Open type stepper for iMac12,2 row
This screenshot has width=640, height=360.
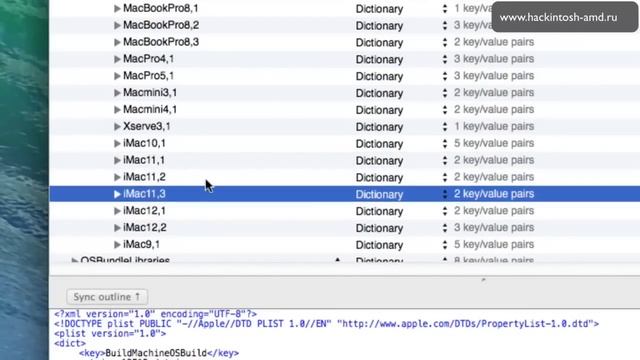pyautogui.click(x=444, y=228)
